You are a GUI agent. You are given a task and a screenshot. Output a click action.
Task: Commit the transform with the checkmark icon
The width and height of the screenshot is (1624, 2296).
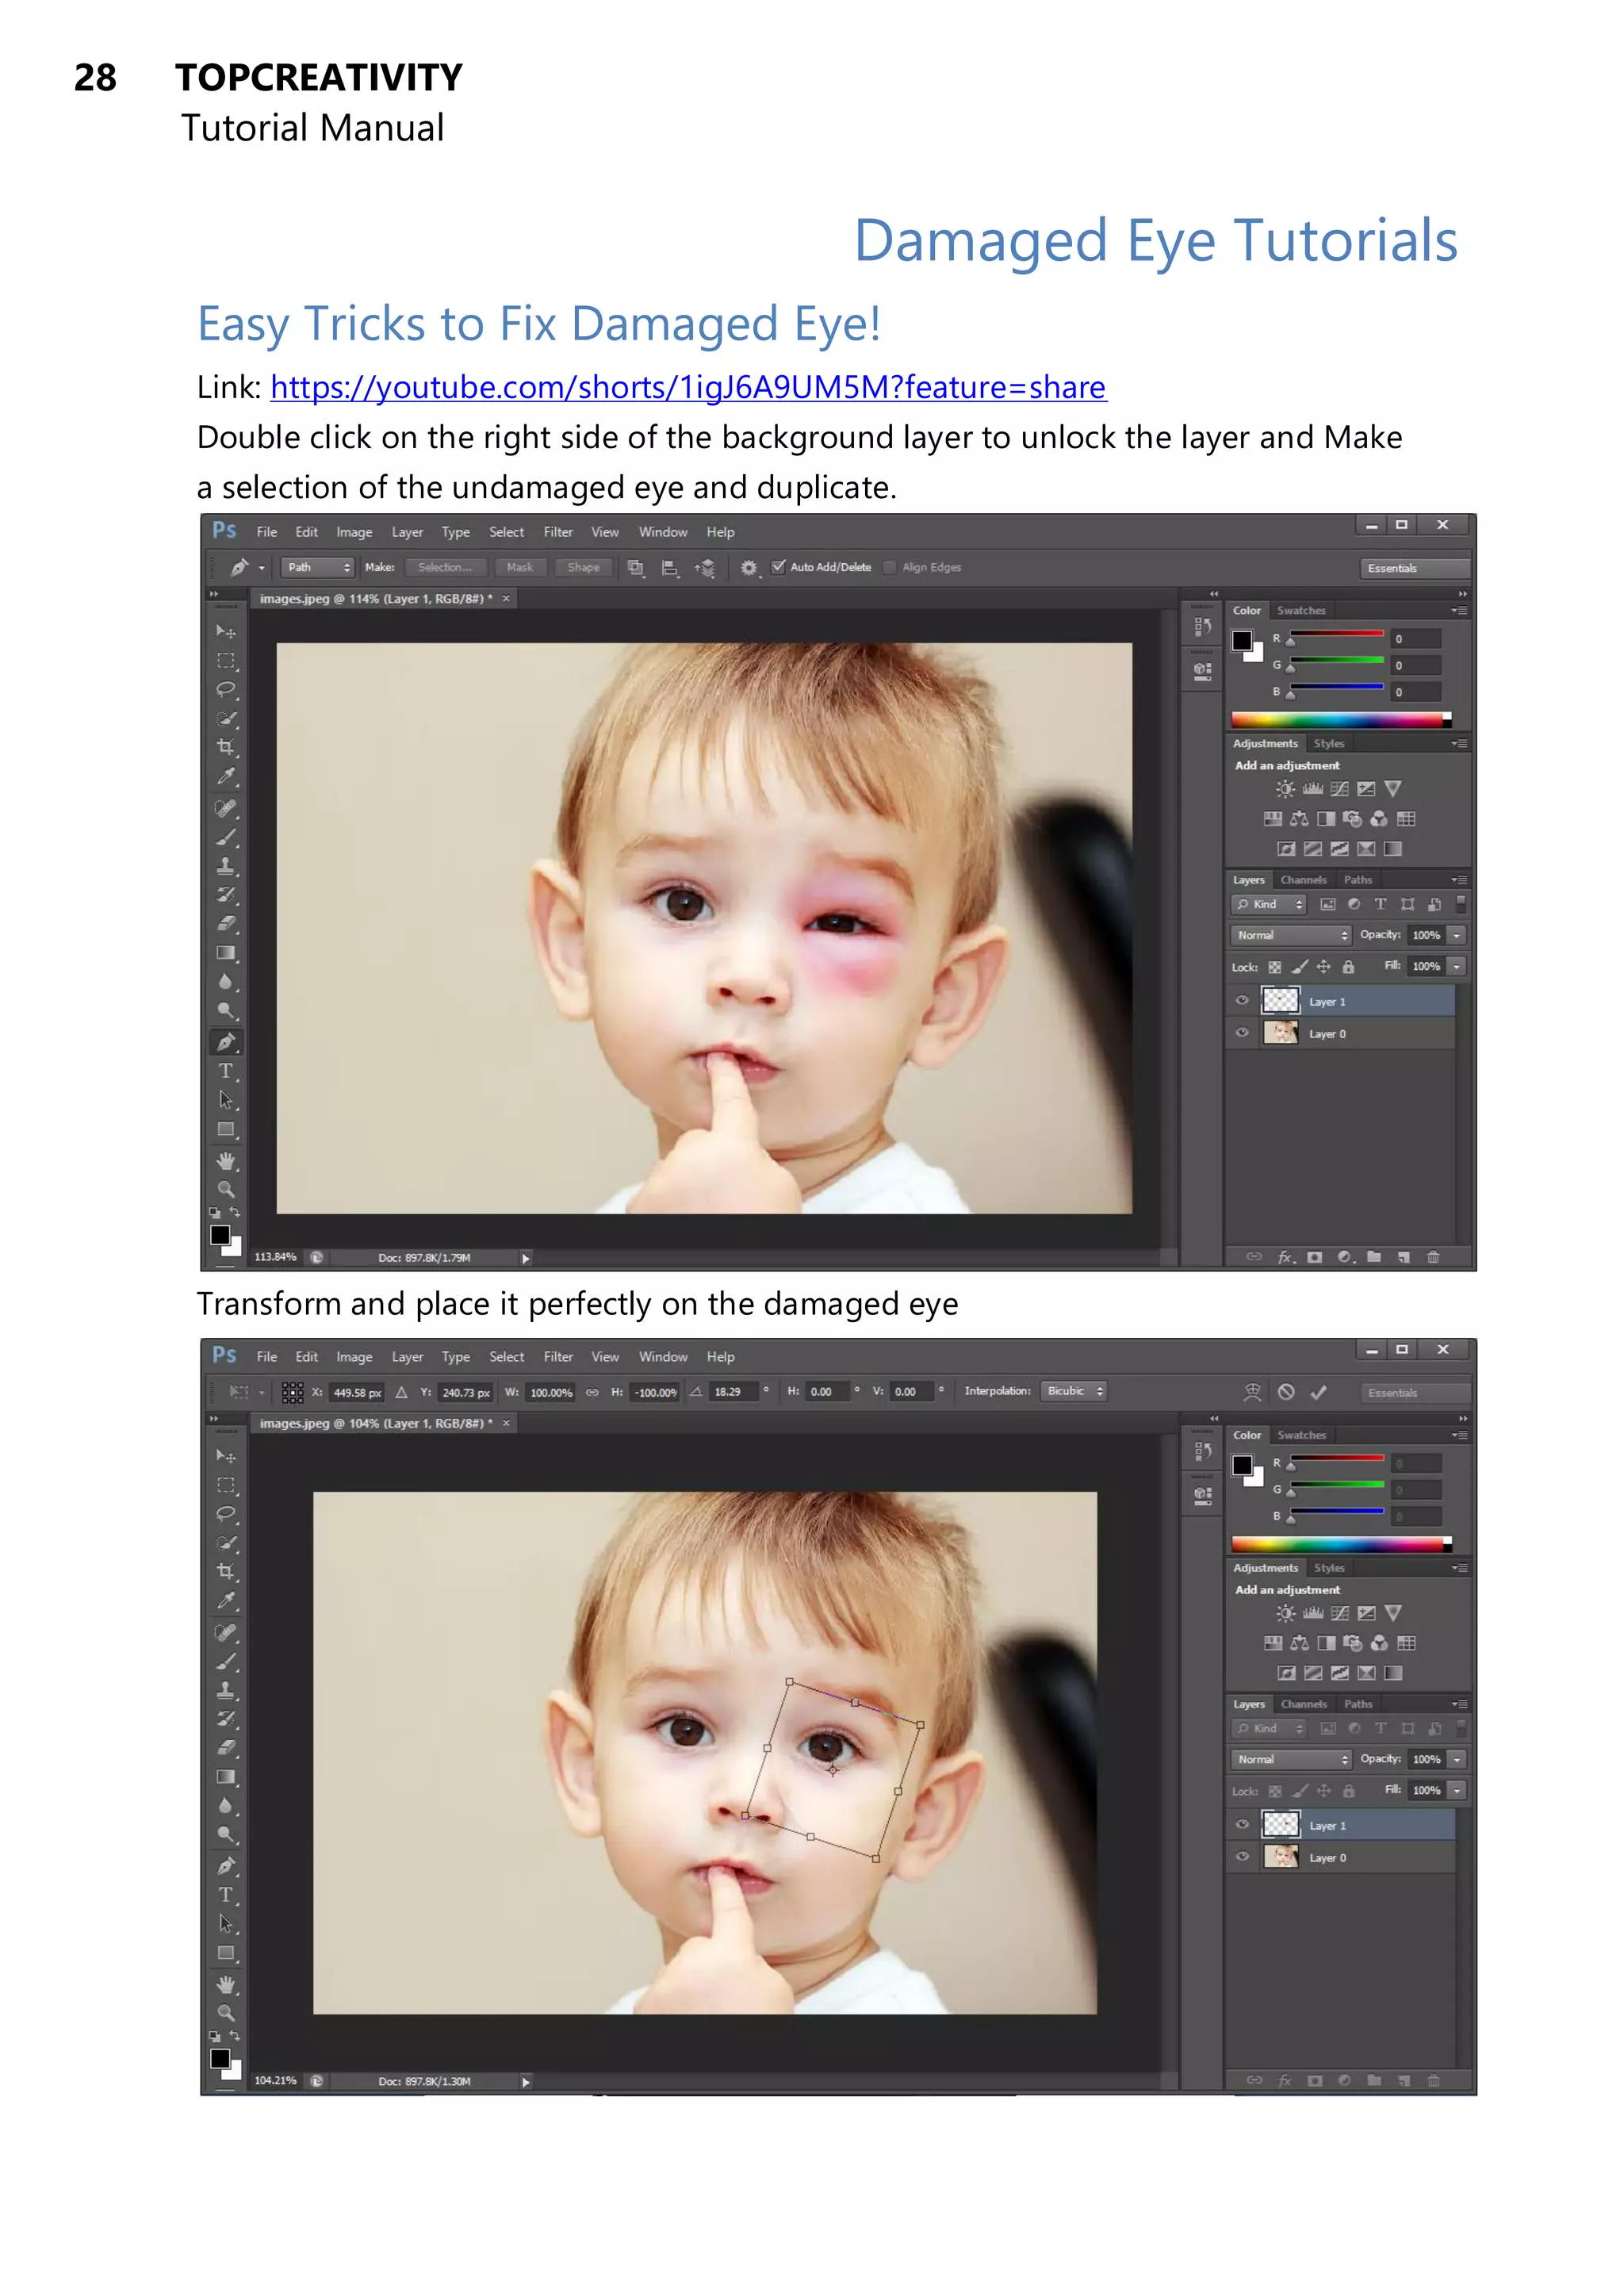1318,1392
